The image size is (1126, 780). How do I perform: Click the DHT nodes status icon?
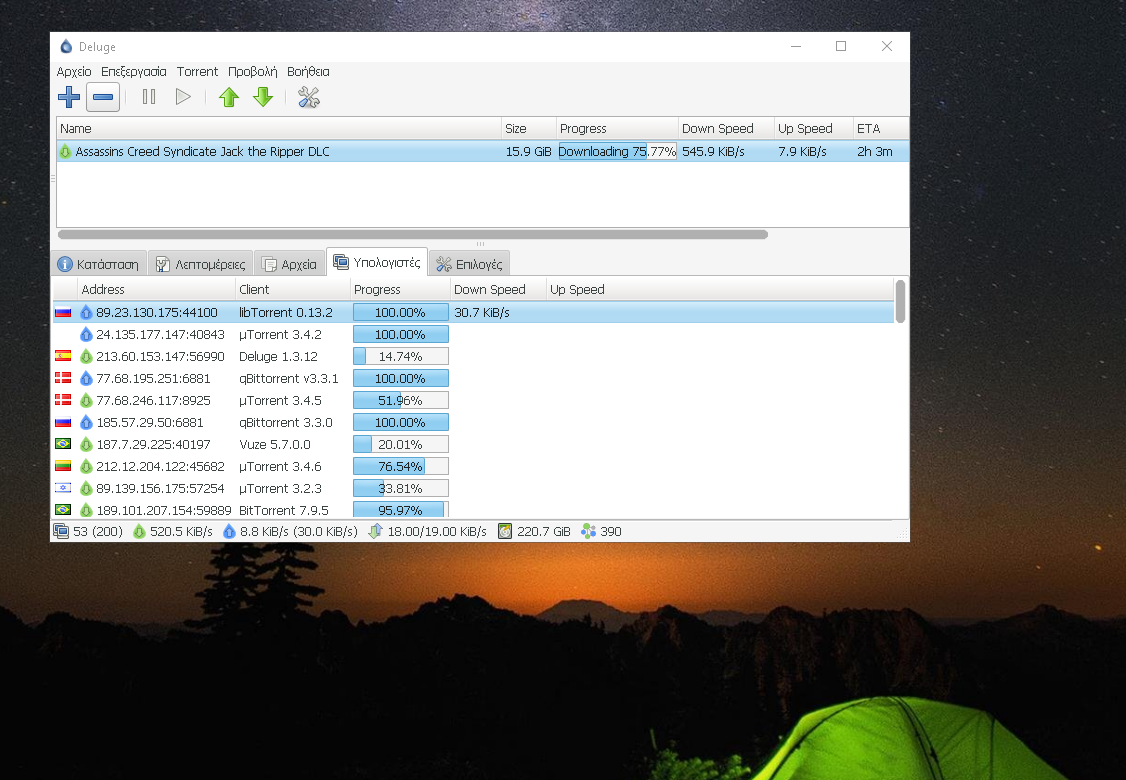[x=588, y=531]
